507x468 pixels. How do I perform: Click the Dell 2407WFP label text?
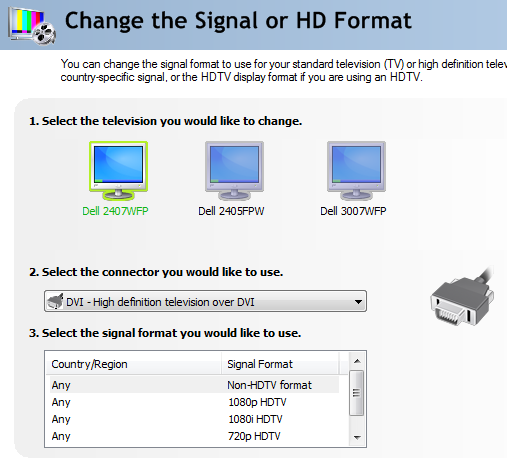(115, 211)
